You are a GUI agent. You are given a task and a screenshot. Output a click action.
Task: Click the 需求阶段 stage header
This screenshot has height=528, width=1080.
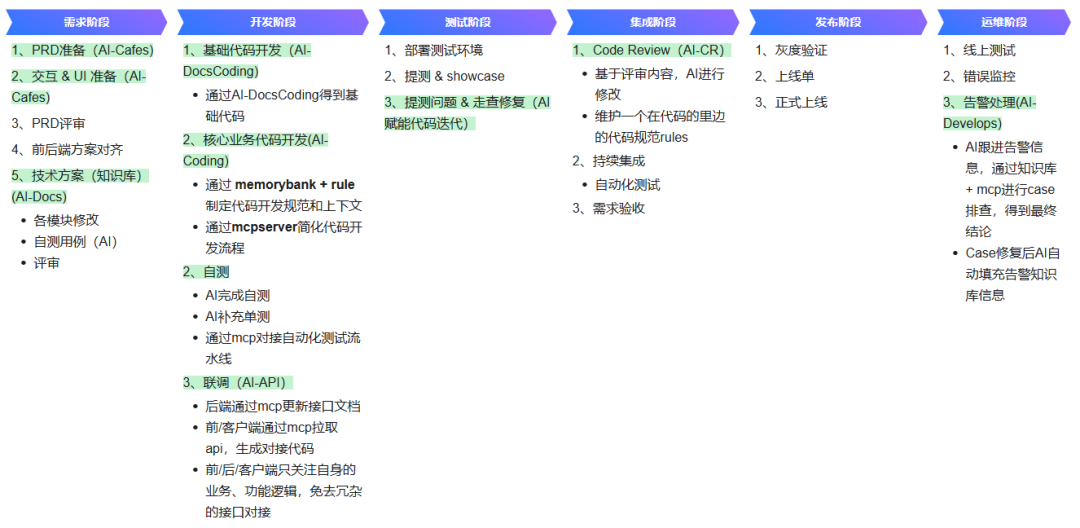click(86, 22)
